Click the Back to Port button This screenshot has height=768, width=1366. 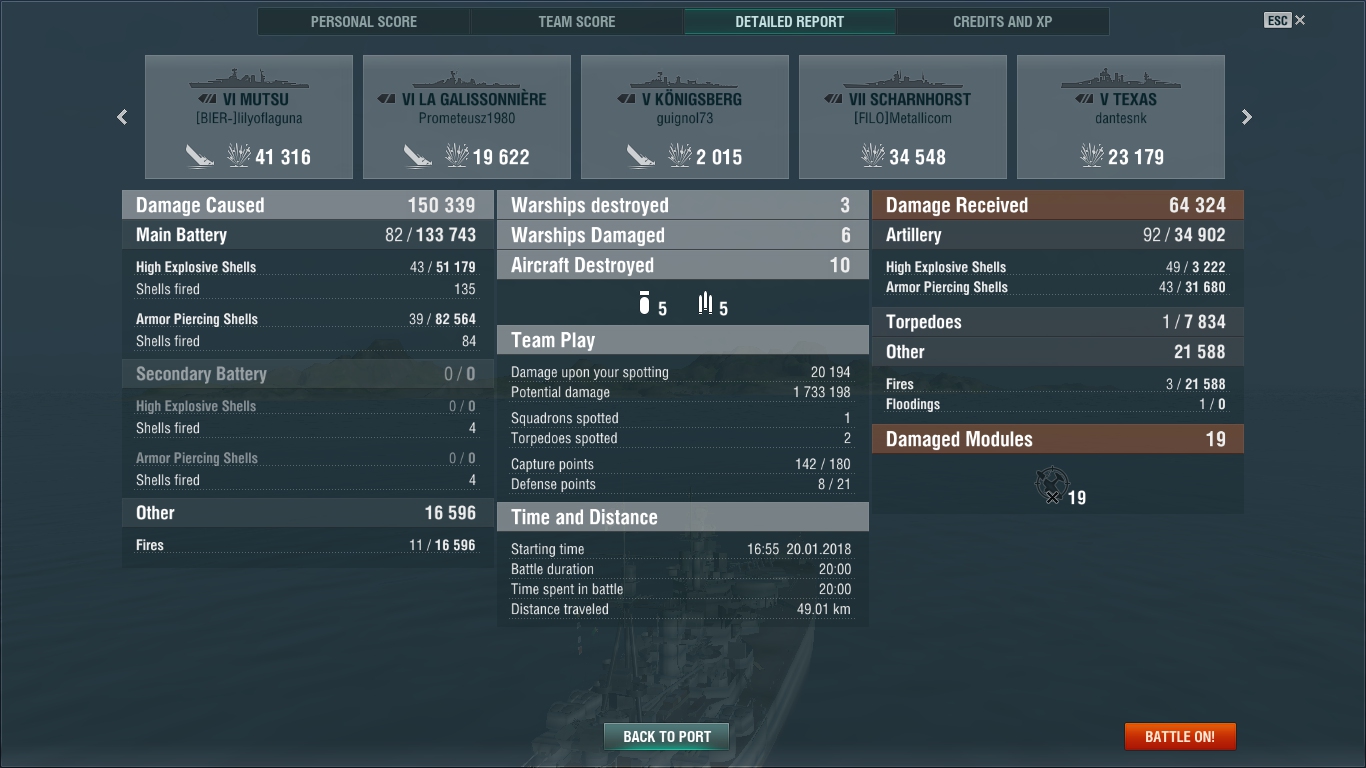click(667, 737)
